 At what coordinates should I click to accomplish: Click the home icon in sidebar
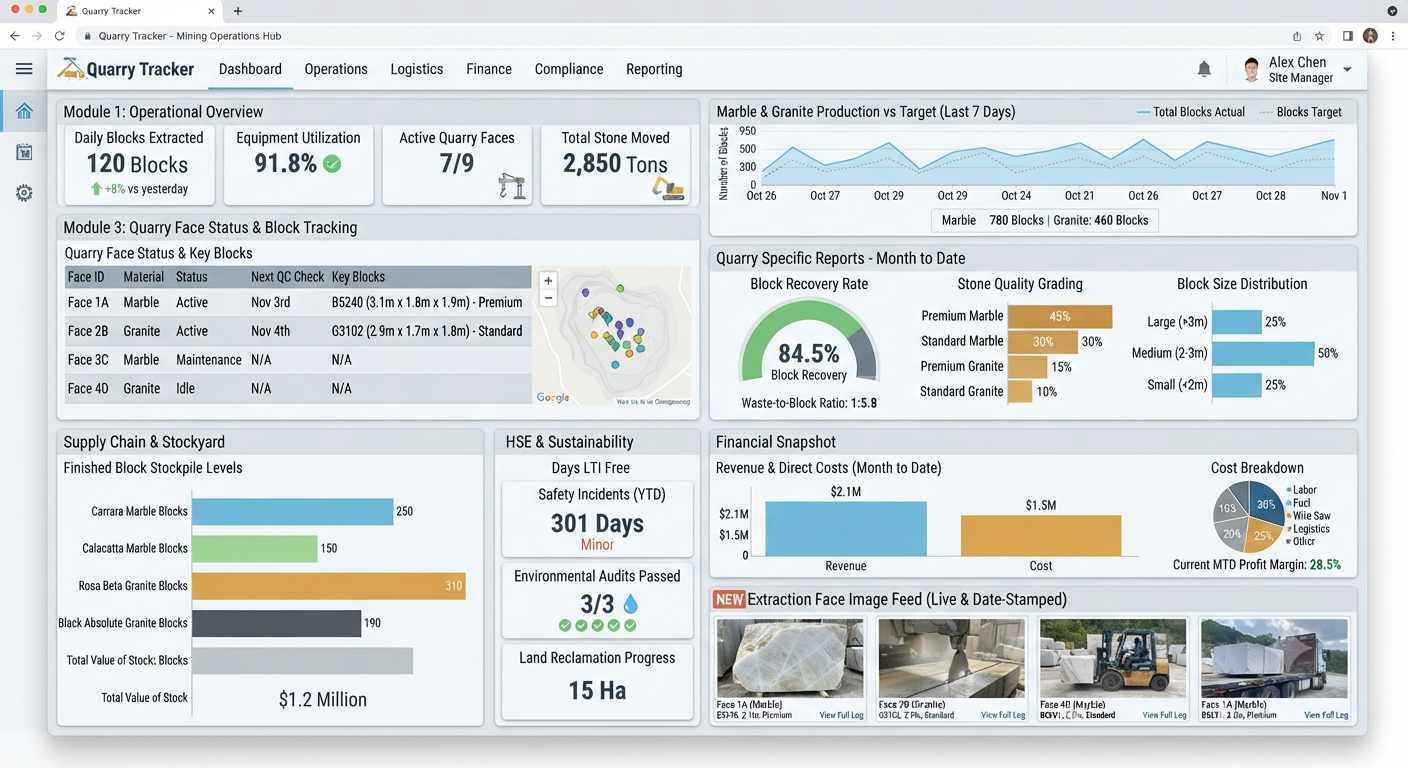(x=24, y=111)
